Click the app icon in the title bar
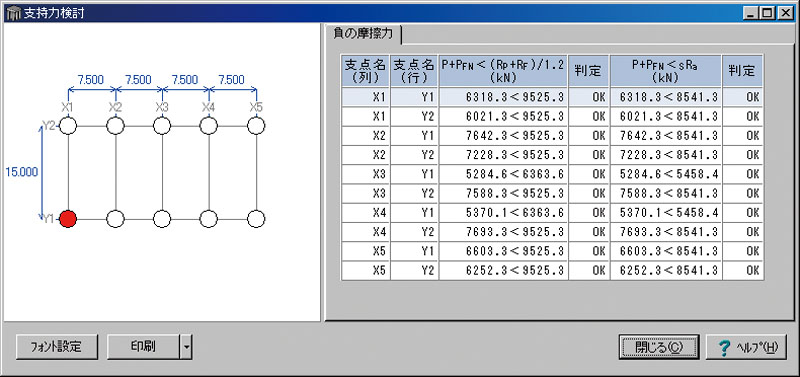Screen dimensions: 800x377 pos(14,13)
